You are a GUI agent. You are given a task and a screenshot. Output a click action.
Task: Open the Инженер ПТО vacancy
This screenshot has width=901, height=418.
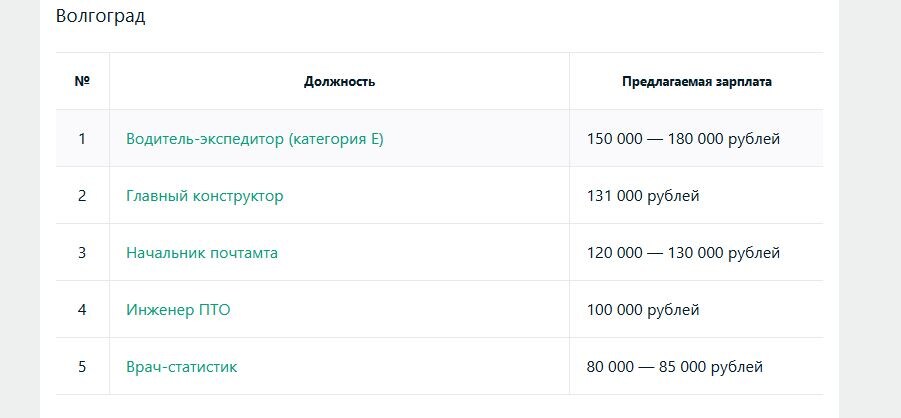(178, 310)
